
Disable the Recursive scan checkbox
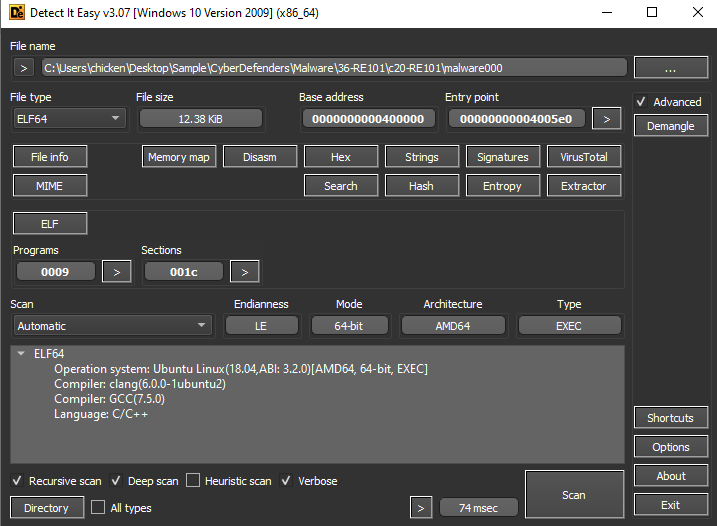tap(18, 481)
